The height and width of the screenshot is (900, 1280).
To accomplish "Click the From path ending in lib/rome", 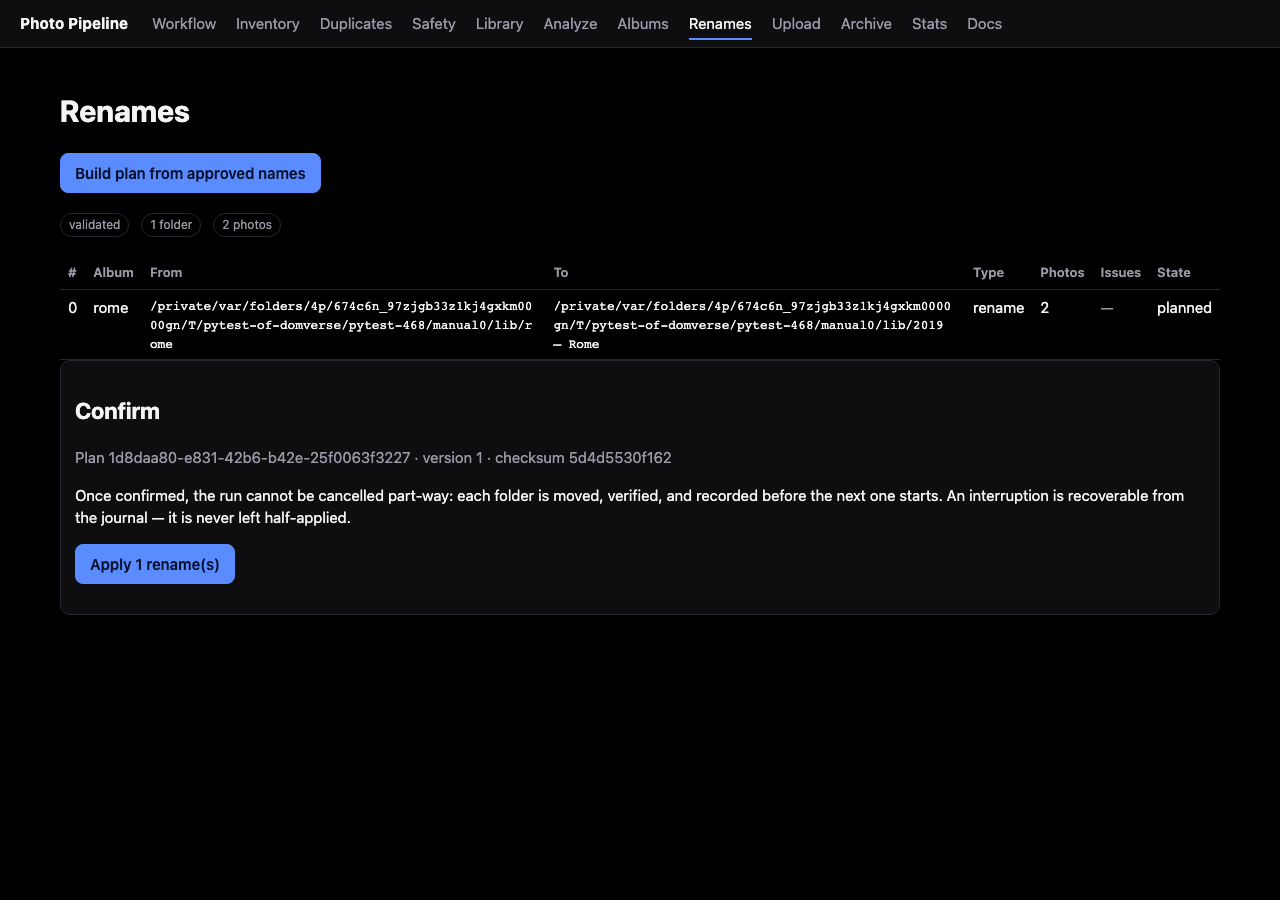I will (341, 325).
